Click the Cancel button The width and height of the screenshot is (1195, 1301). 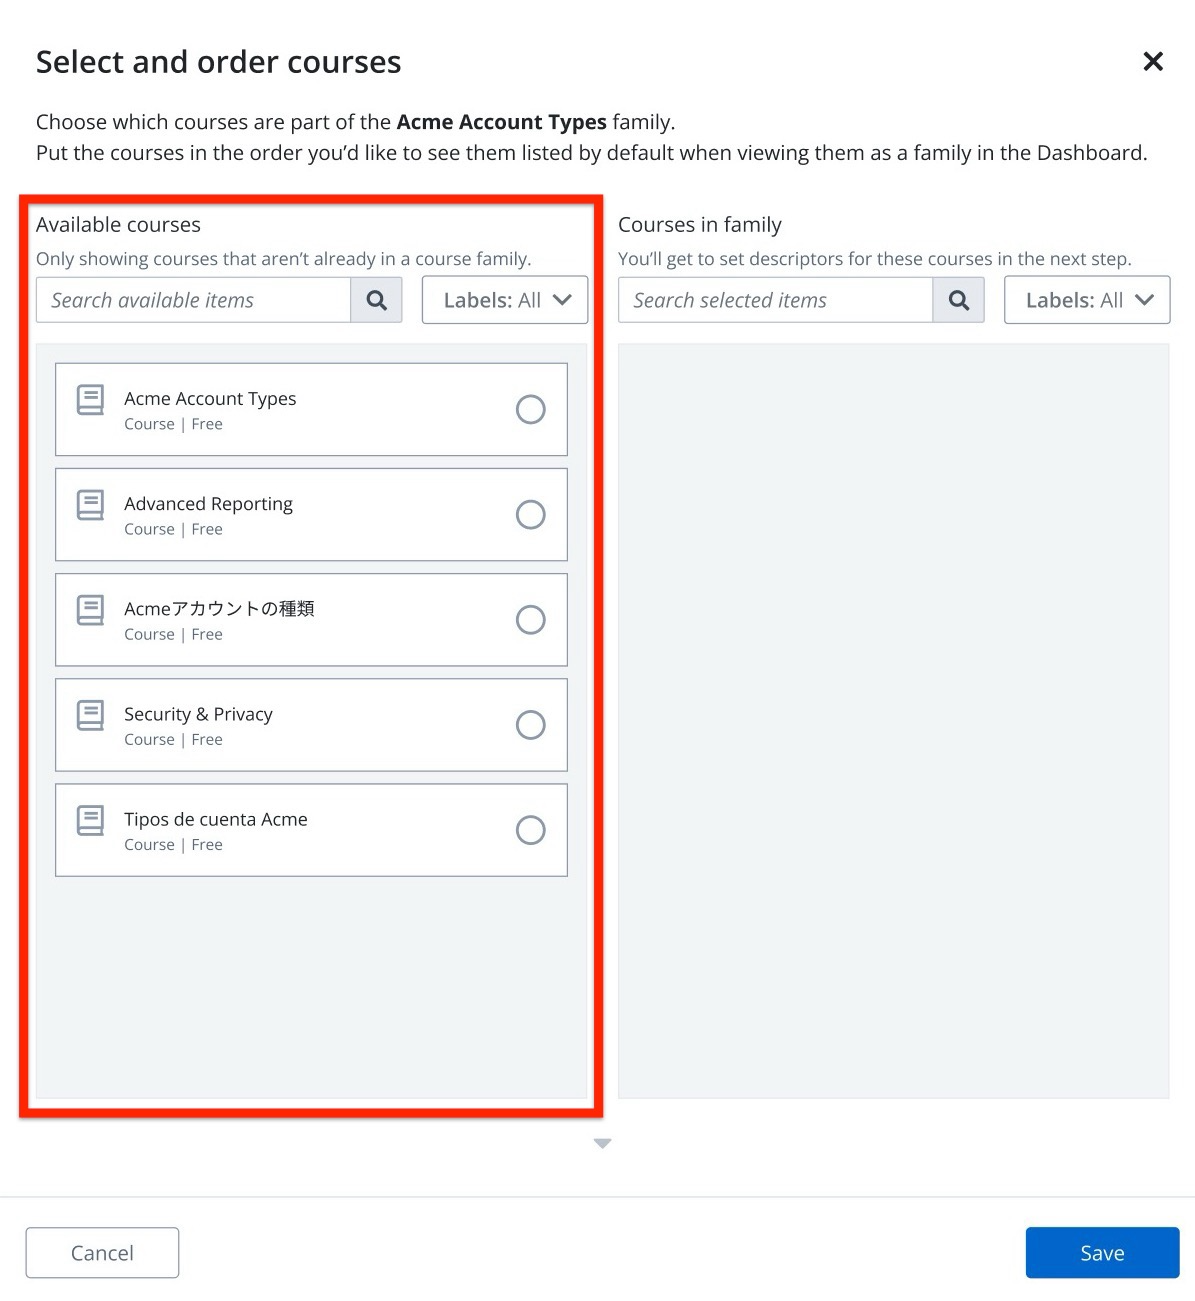click(x=102, y=1253)
